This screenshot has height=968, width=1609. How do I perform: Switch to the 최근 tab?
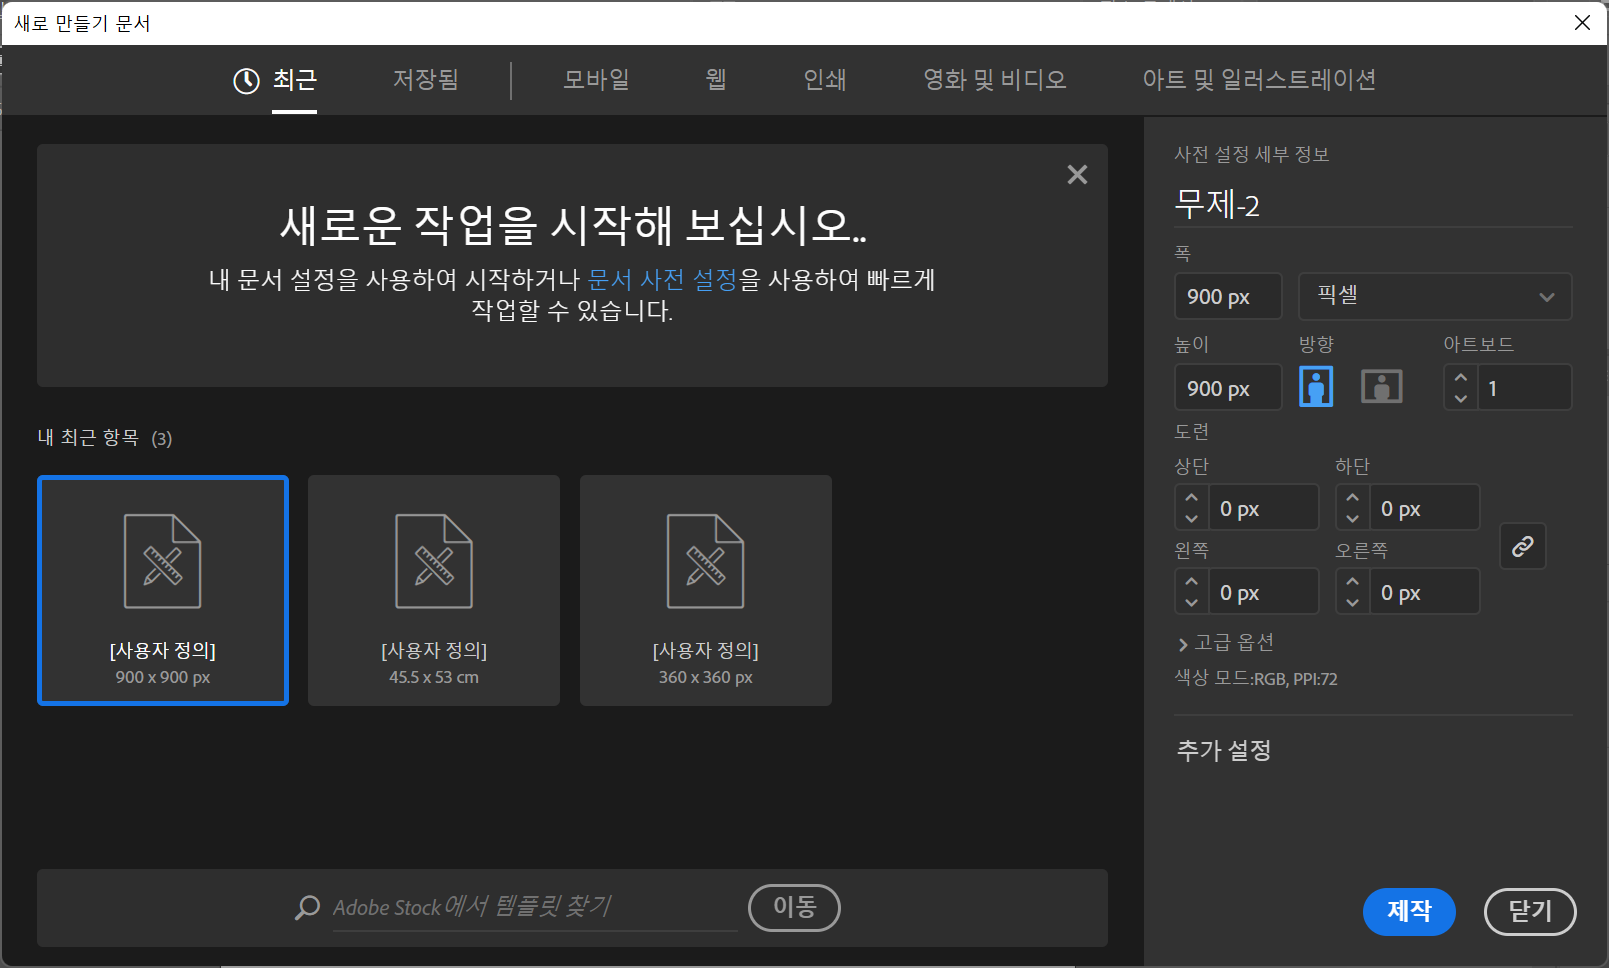(295, 80)
